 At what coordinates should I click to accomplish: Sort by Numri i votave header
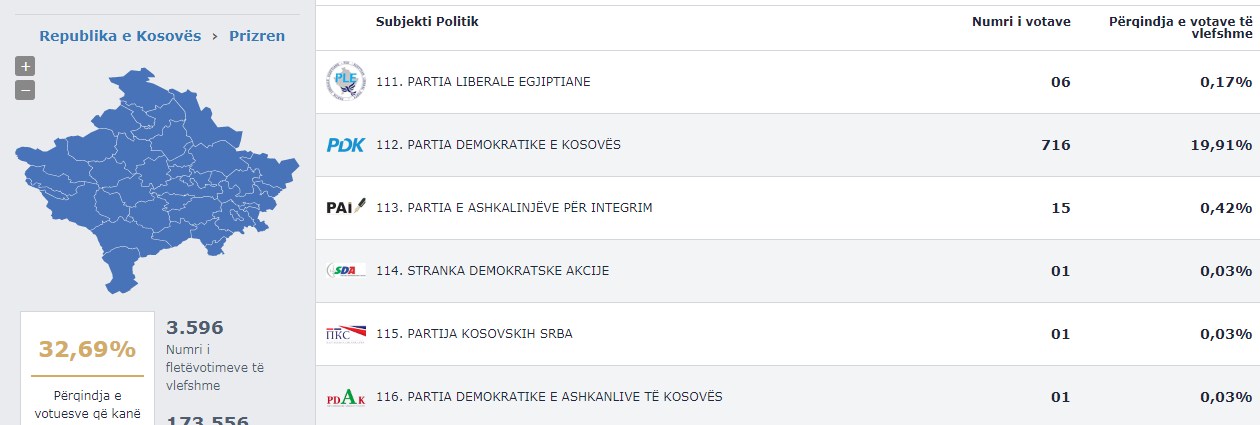pos(1021,22)
